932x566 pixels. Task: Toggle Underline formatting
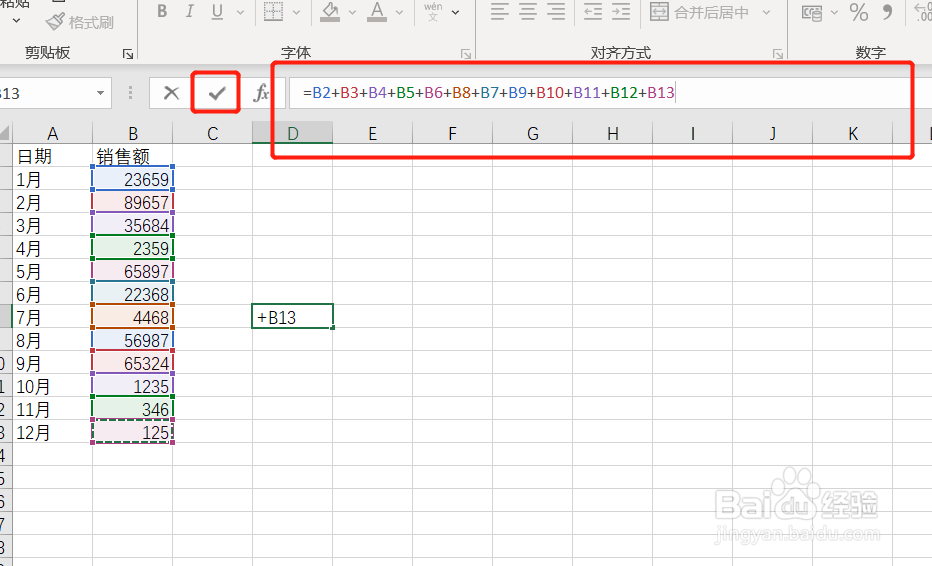click(x=217, y=11)
